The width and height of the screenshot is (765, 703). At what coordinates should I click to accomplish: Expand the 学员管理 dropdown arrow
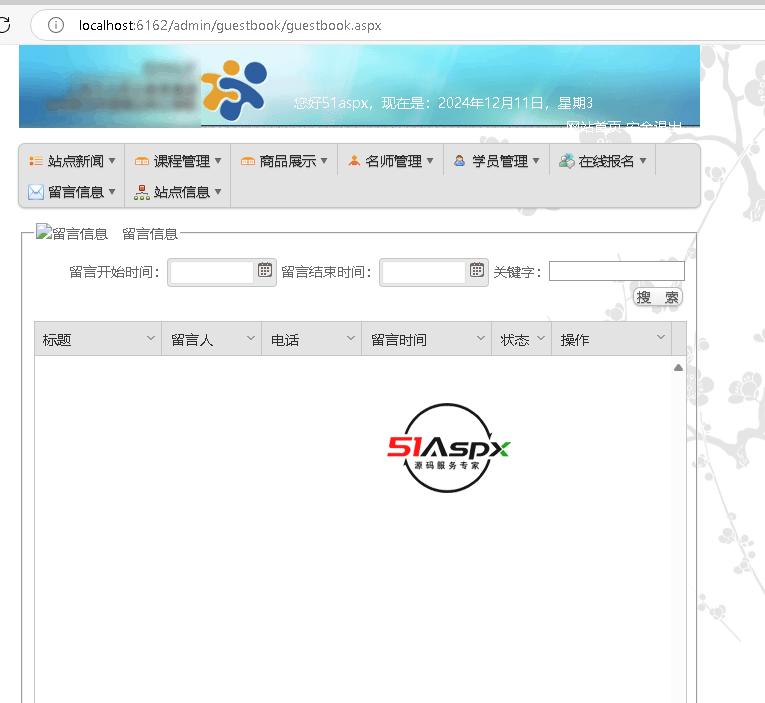(x=536, y=160)
